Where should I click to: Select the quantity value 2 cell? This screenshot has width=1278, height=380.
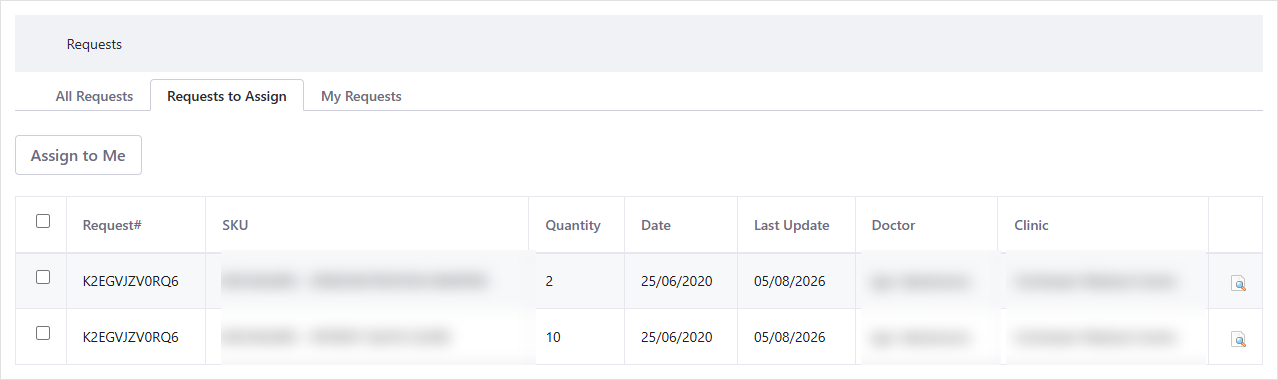click(x=549, y=281)
